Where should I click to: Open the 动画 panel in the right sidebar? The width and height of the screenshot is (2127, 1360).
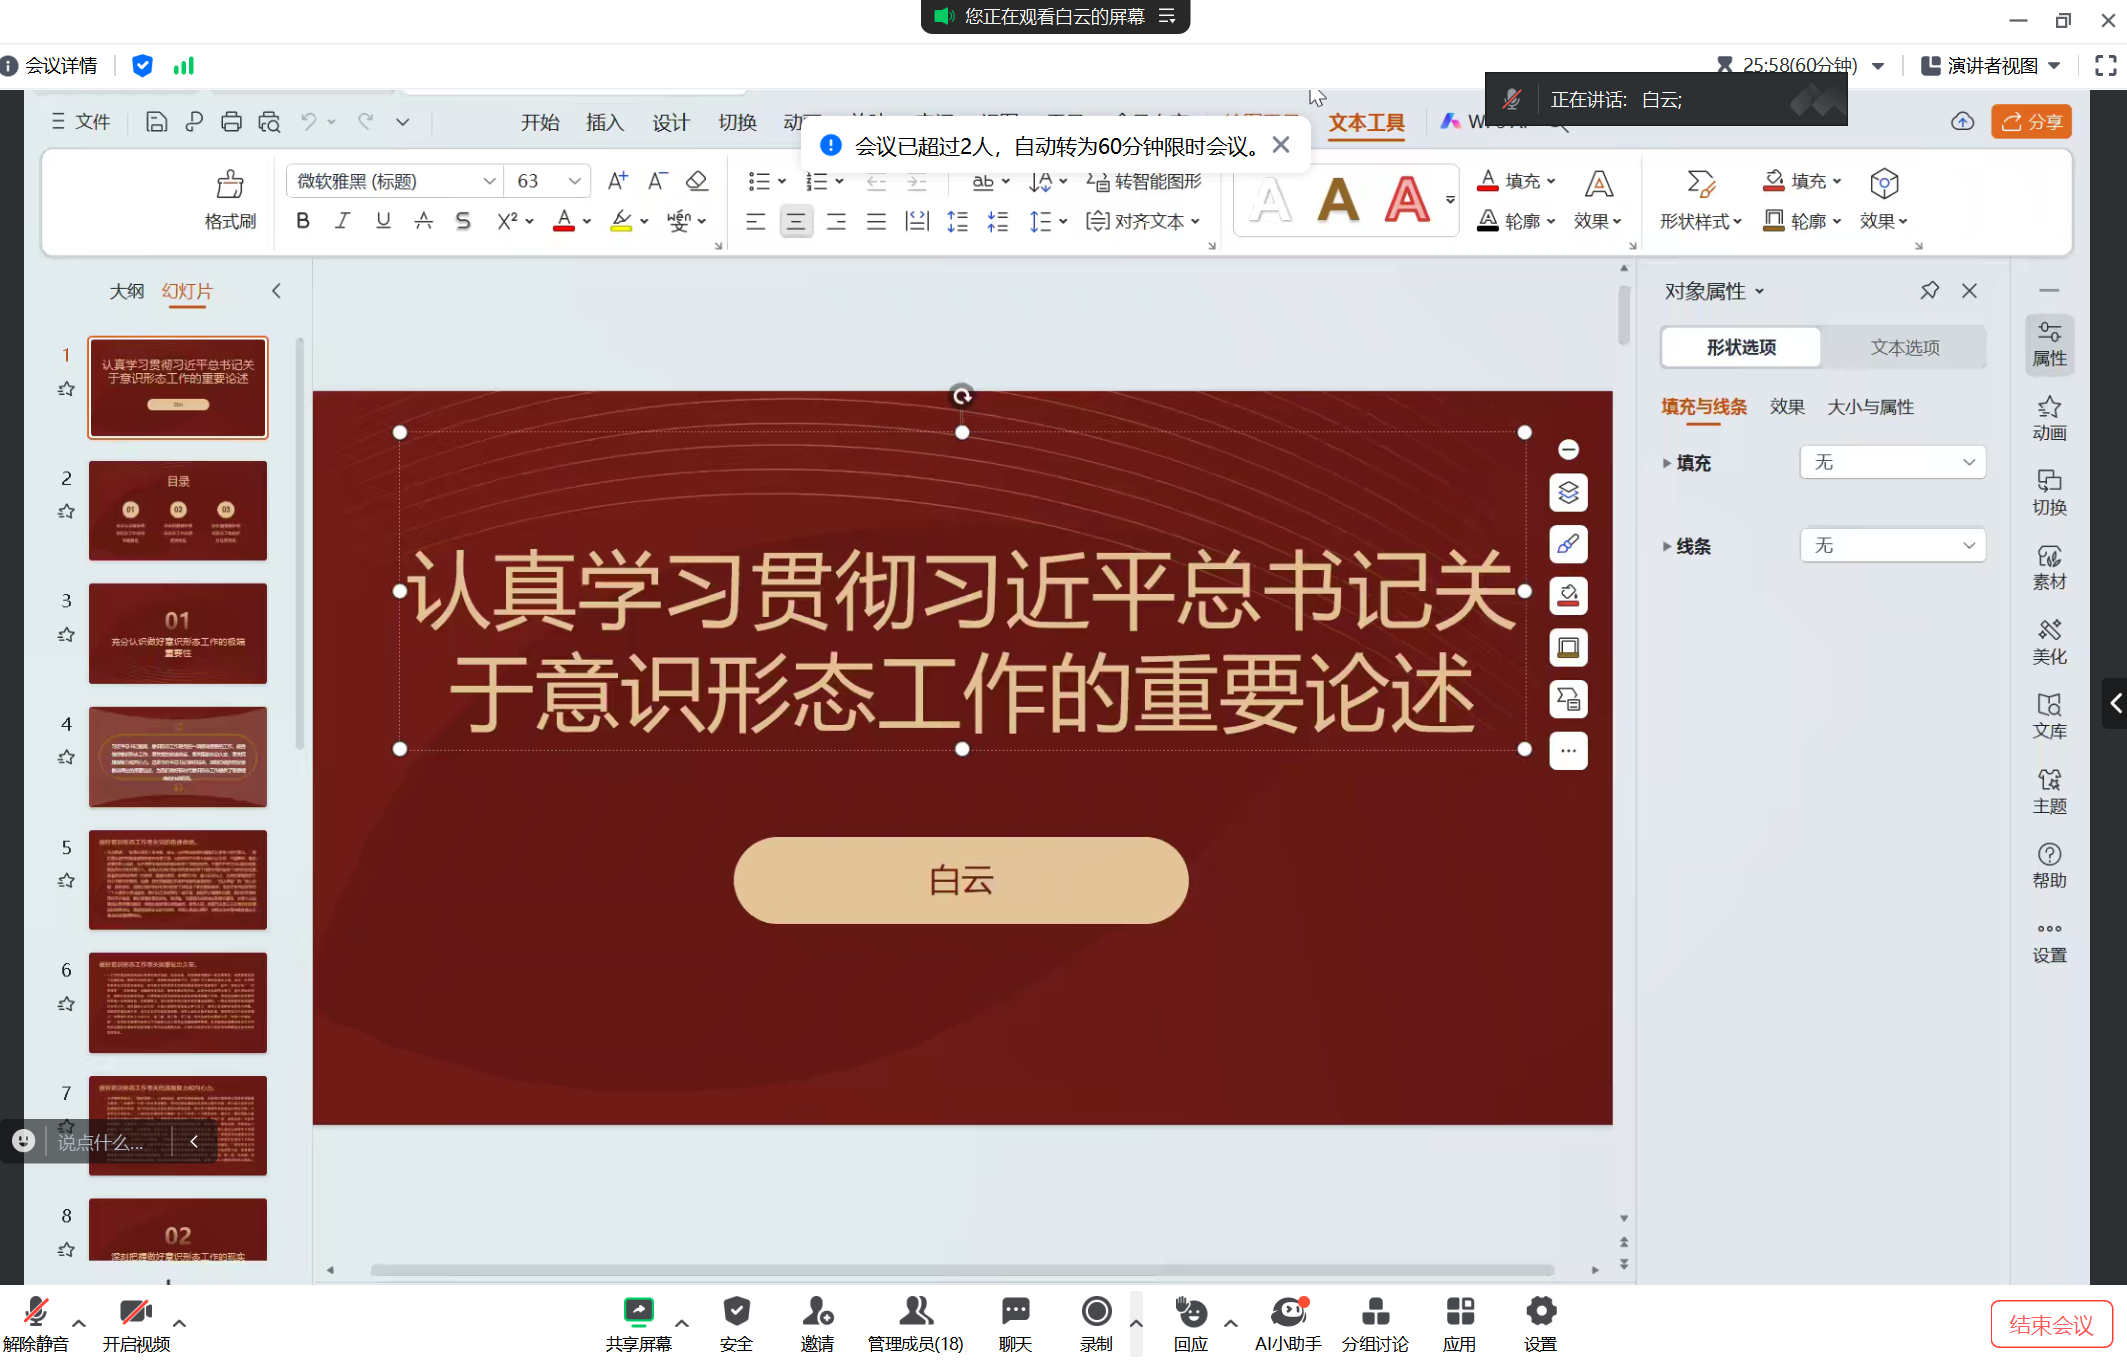click(x=2049, y=418)
